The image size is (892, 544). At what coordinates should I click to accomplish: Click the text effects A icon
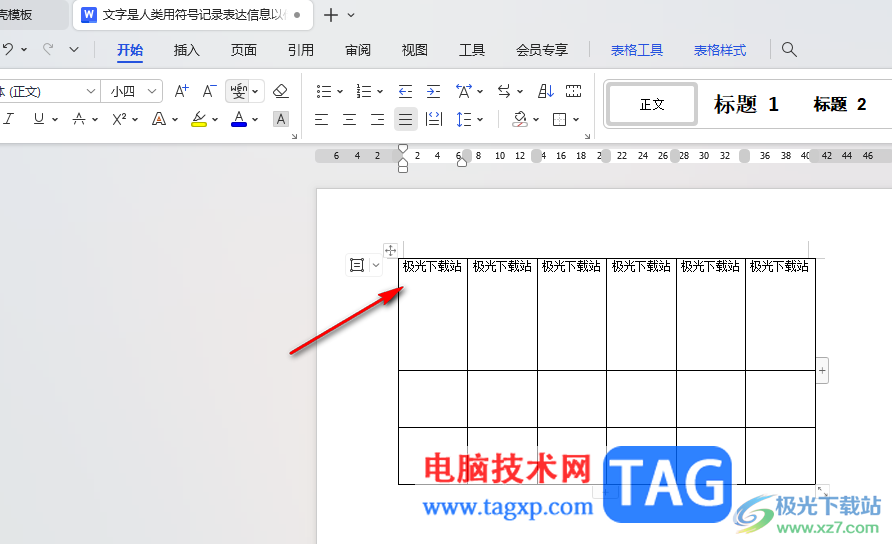[x=159, y=119]
